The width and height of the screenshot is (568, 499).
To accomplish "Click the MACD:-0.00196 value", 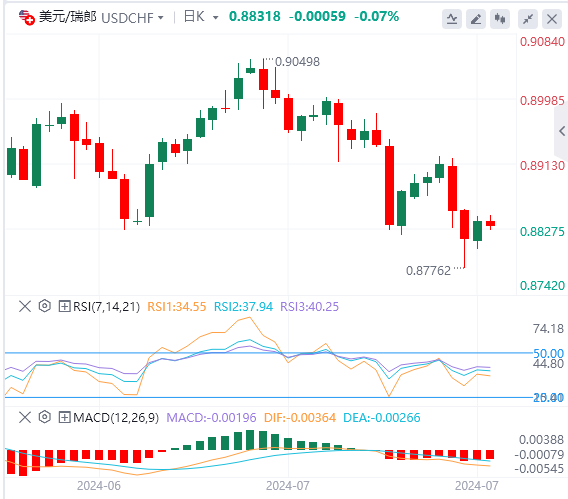I will [x=211, y=418].
